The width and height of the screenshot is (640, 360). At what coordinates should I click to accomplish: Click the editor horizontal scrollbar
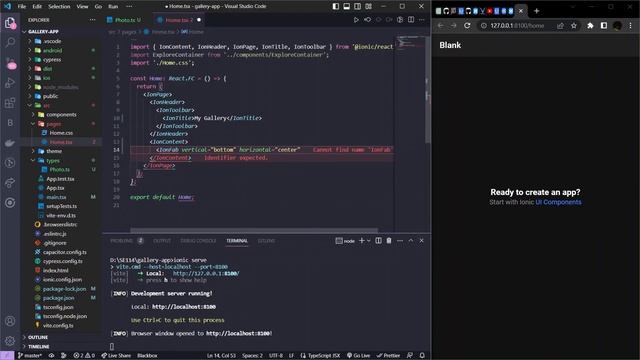coord(254,230)
